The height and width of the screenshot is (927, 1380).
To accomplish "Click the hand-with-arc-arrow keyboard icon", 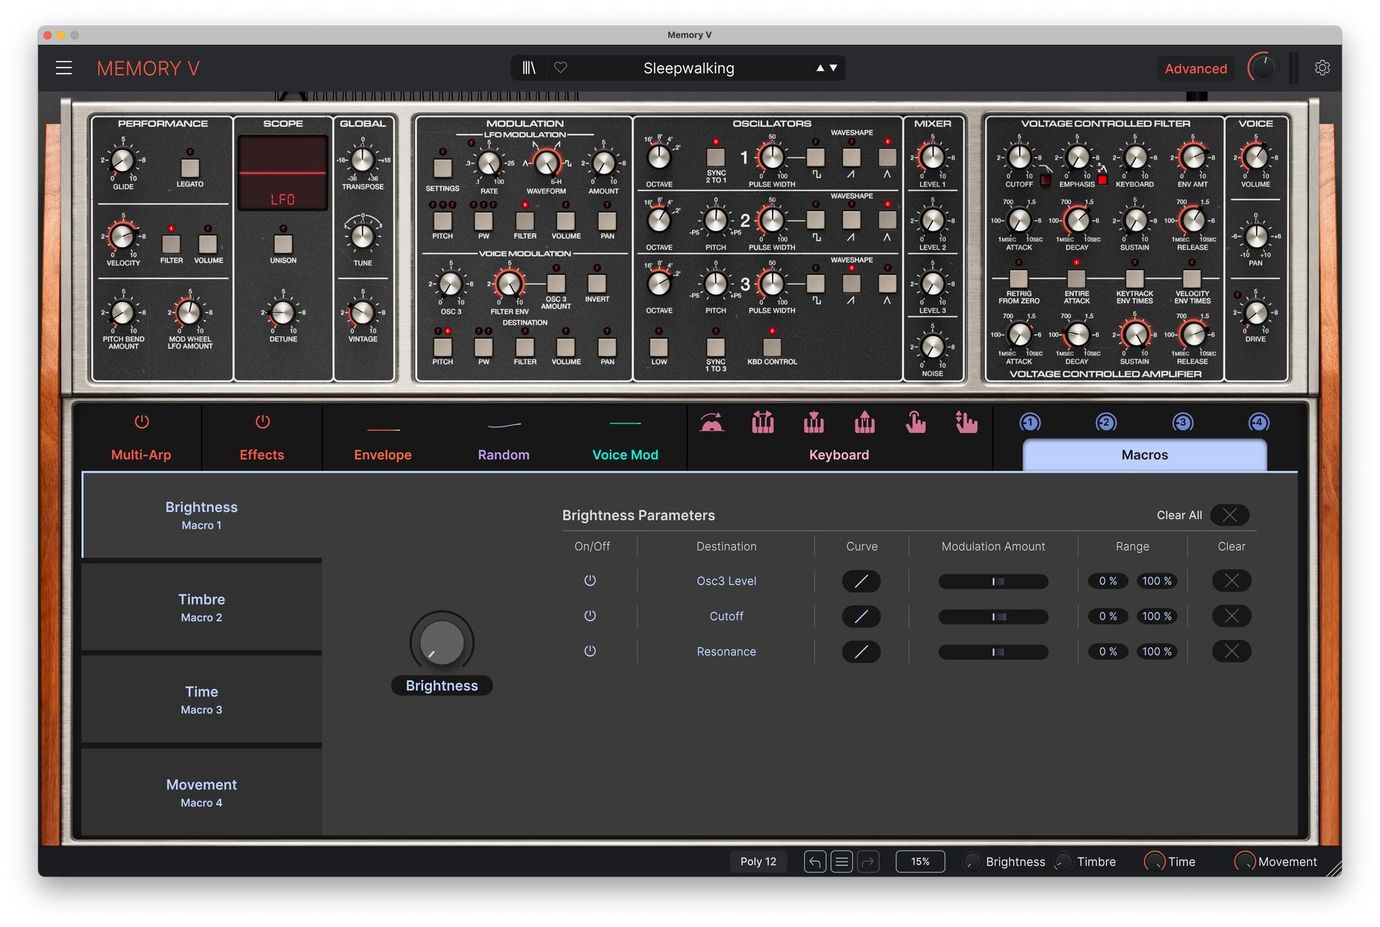I will [711, 423].
